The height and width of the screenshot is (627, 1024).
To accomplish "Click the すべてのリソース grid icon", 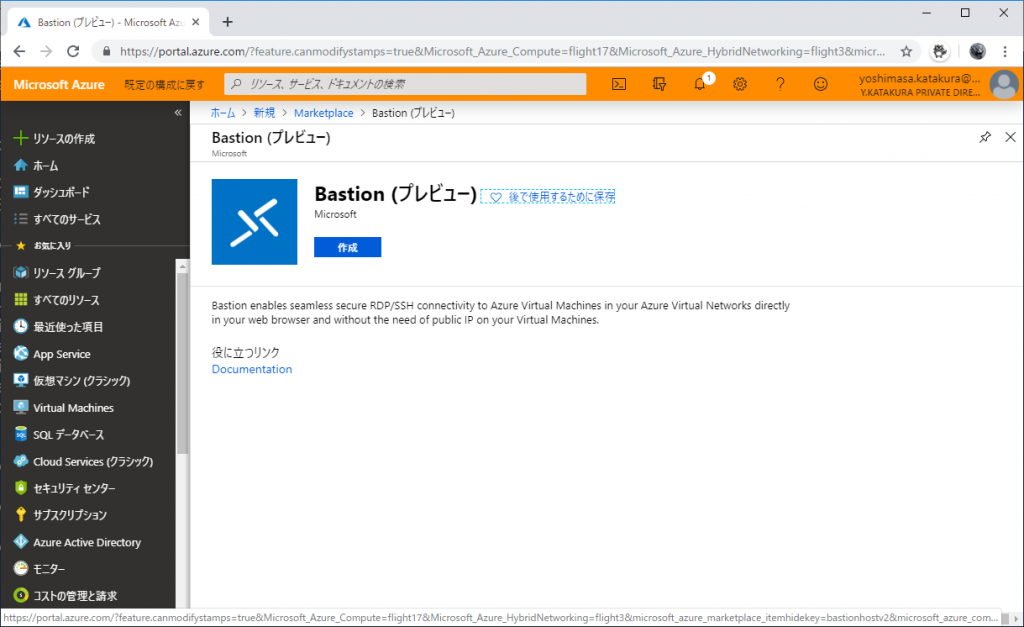I will 21,300.
